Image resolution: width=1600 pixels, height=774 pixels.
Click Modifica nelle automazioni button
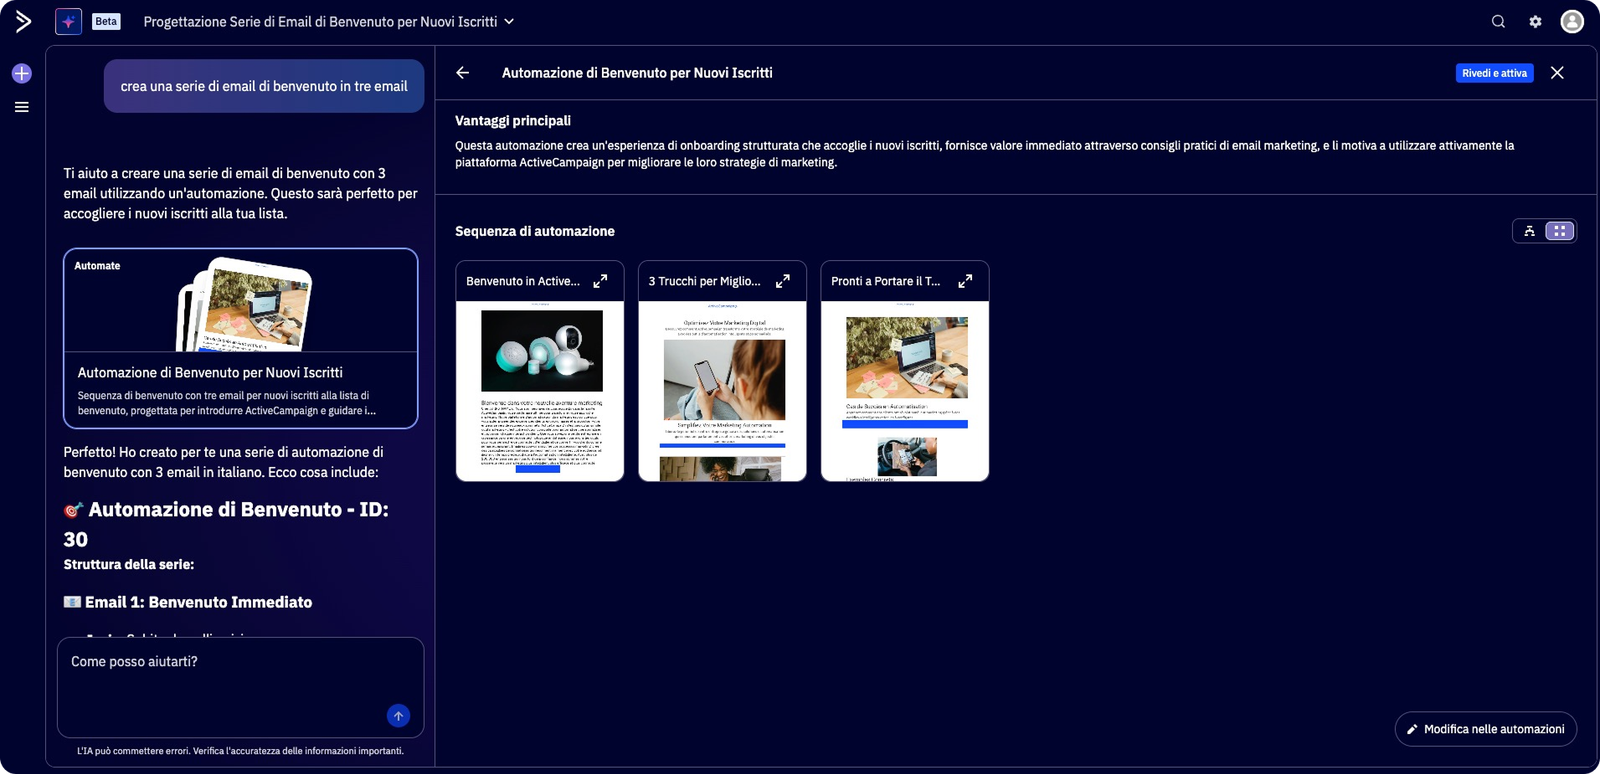click(x=1485, y=729)
